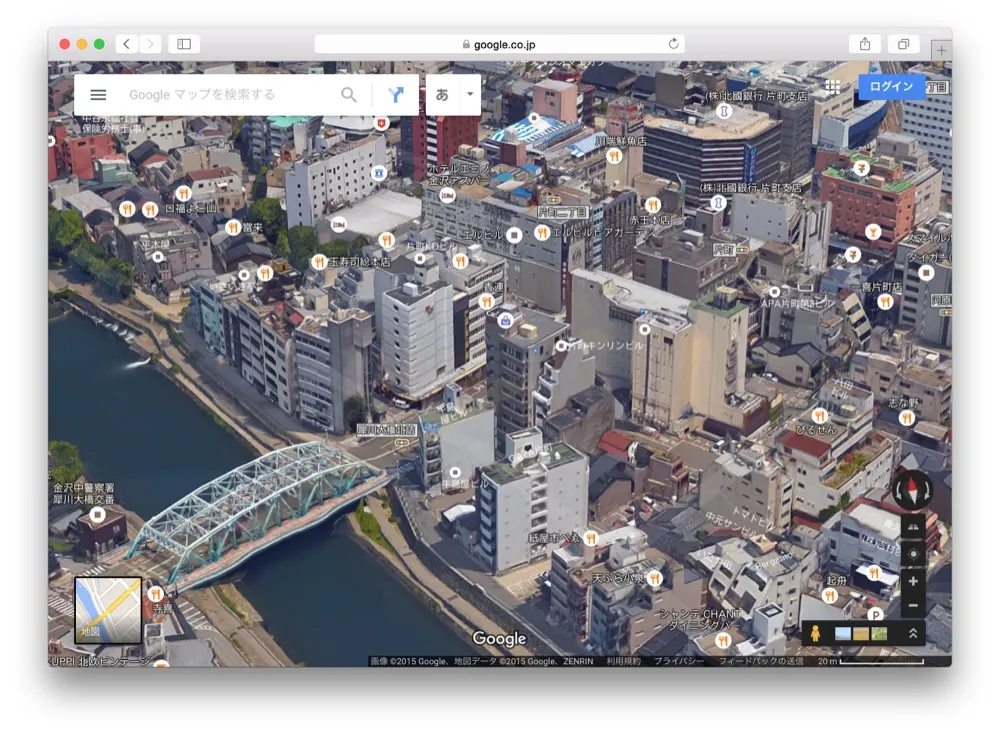The image size is (1000, 736).
Task: Collapse the imagery carousel with the chevron
Action: coord(912,633)
